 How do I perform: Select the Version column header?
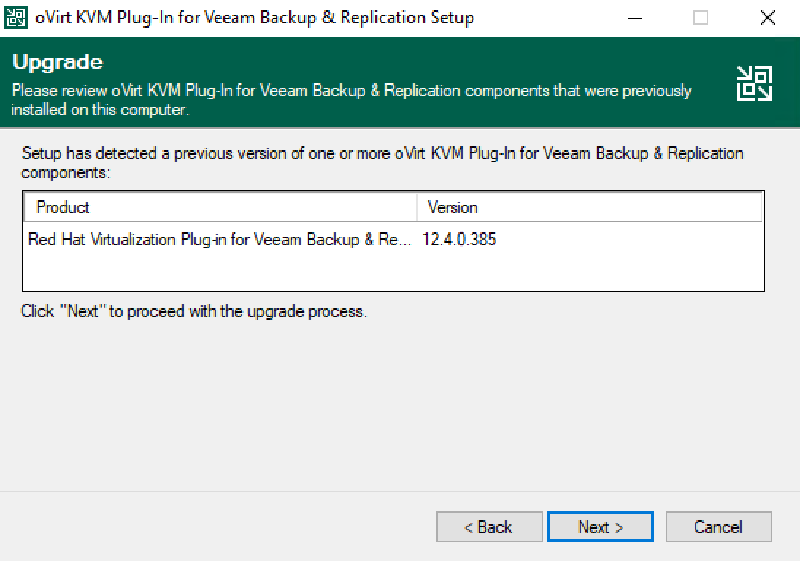coord(590,207)
